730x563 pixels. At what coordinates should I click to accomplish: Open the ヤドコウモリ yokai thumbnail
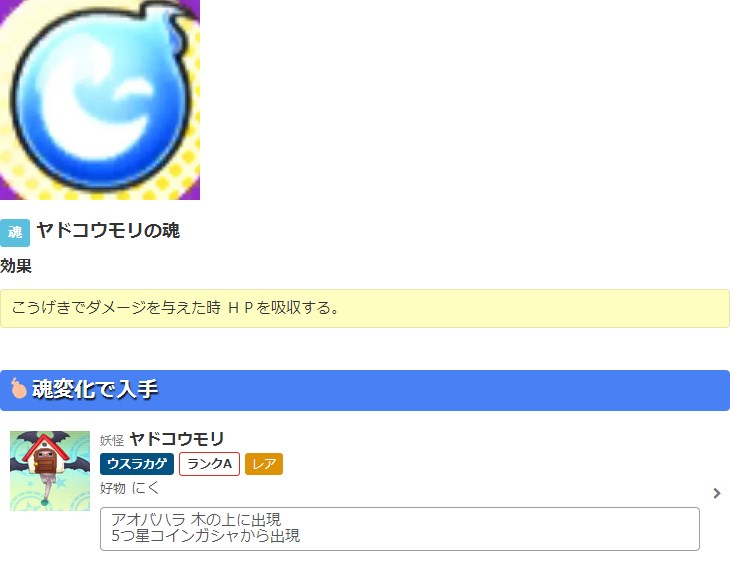[50, 471]
